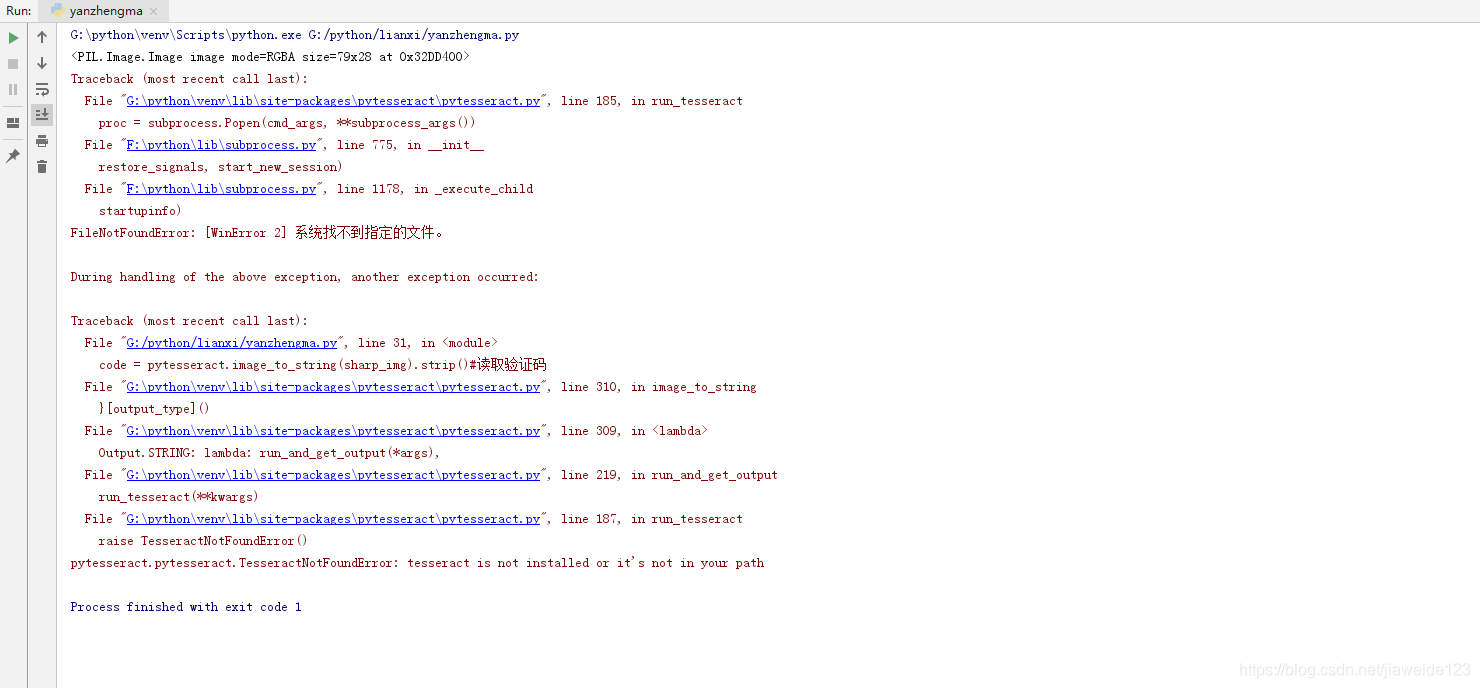Open the Restore Layout icon in Run panel

(13, 123)
